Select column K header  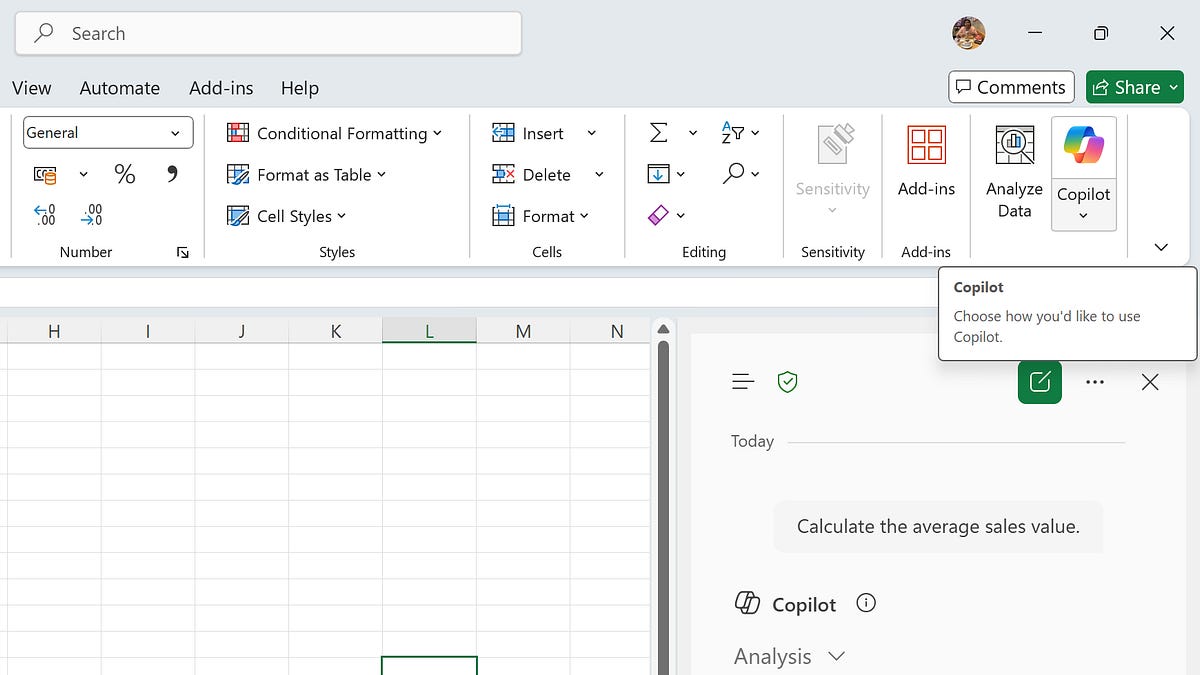click(x=335, y=331)
